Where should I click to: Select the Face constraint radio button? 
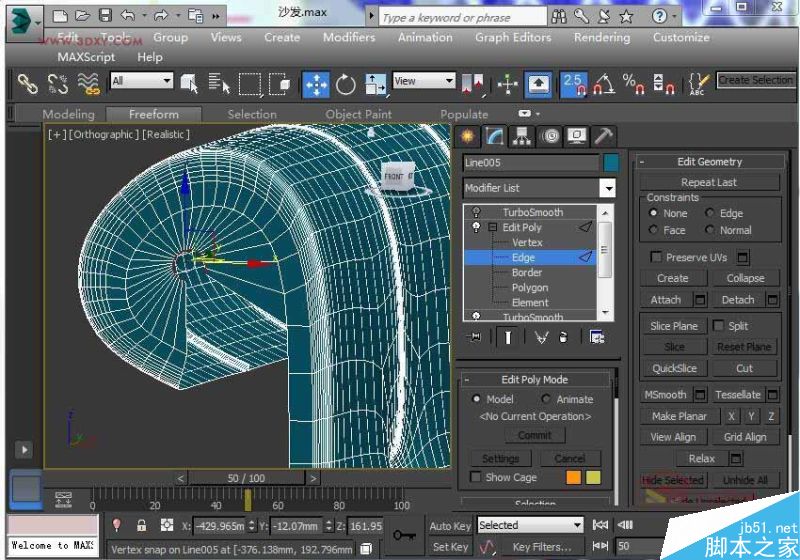coord(653,230)
